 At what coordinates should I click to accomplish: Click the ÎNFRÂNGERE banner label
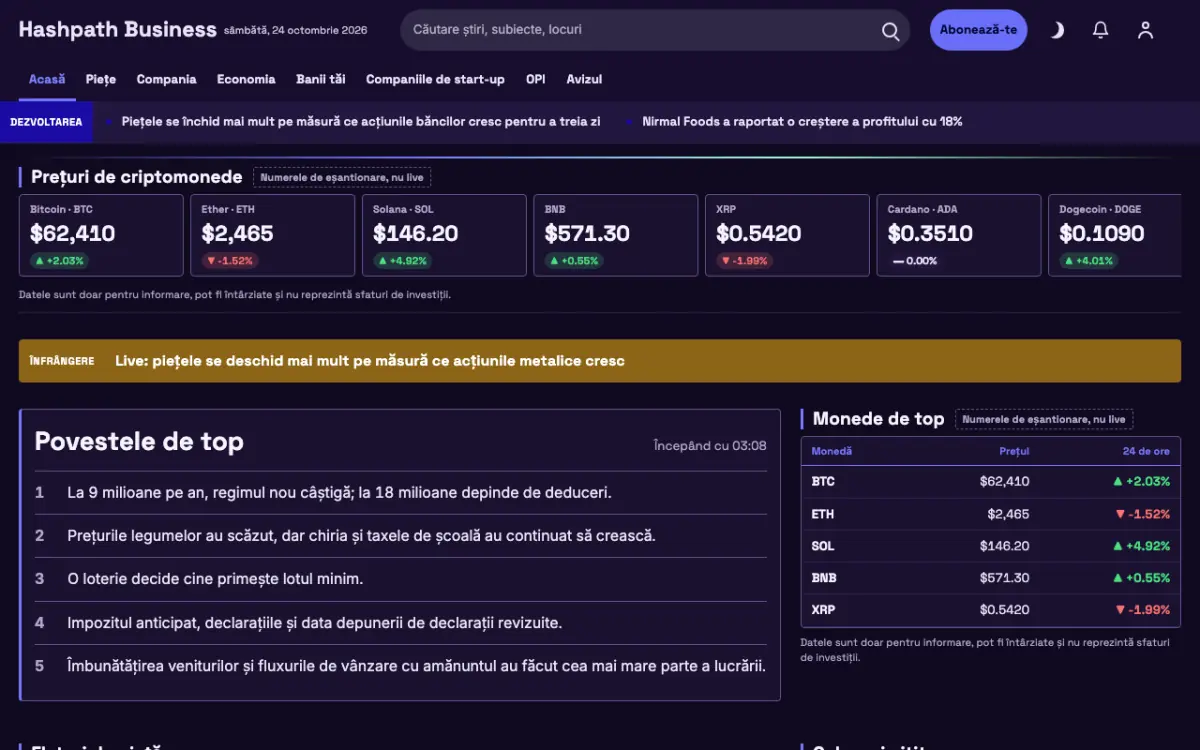(62, 361)
